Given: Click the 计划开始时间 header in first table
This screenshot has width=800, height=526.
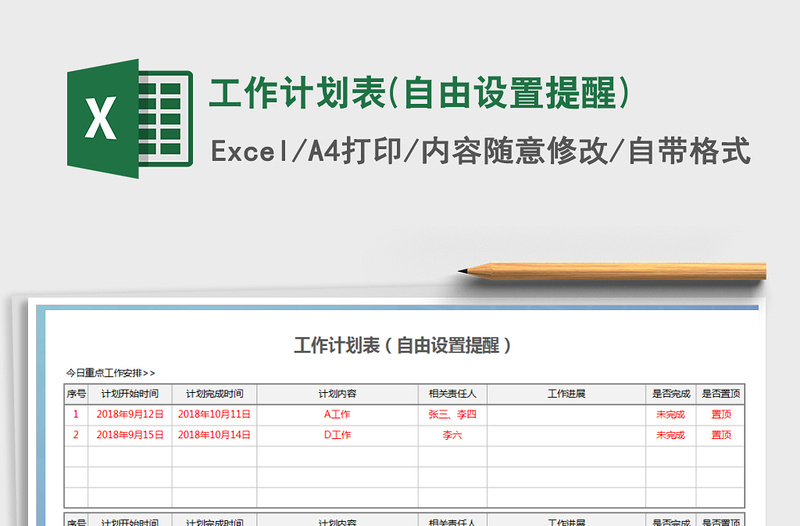Looking at the screenshot, I should coord(130,394).
